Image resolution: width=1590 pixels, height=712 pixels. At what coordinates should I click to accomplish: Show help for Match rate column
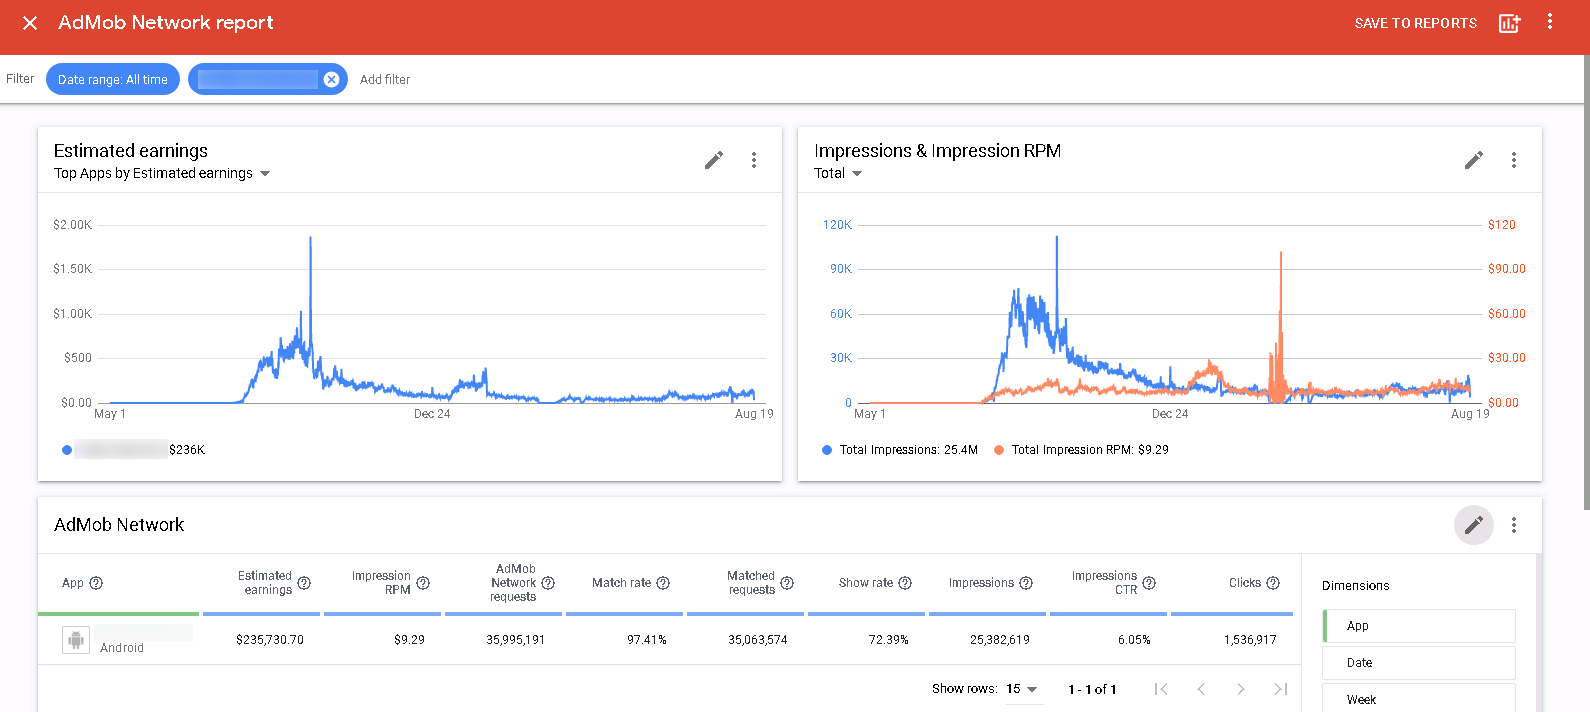663,583
